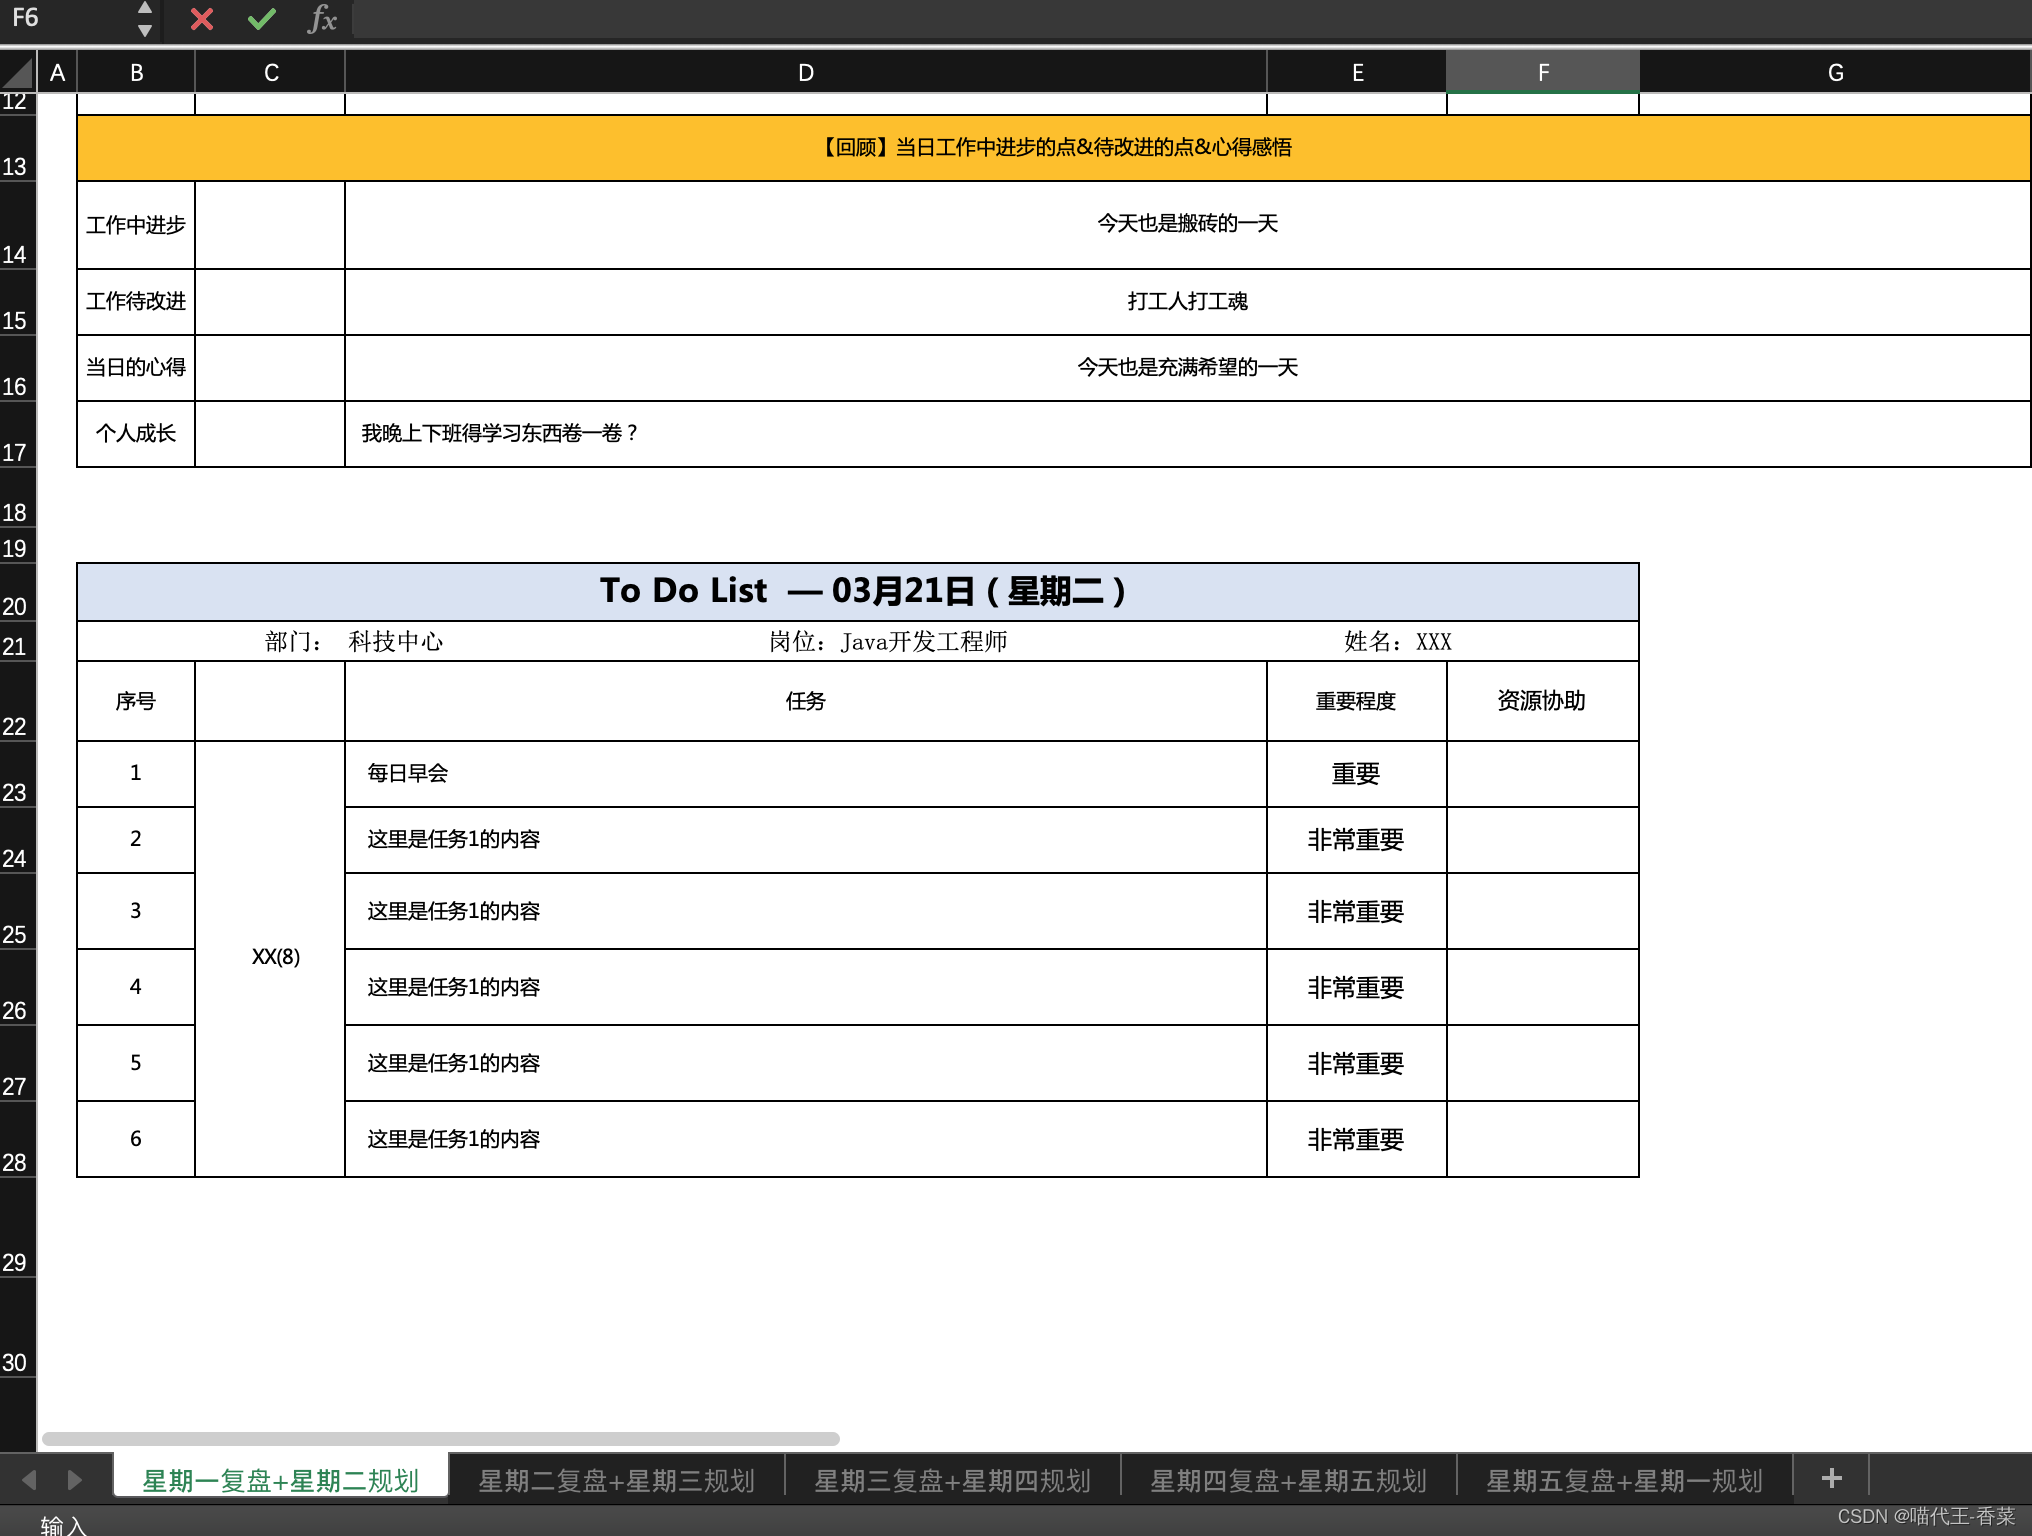Confirm entry with the green checkmark
Screen dimensions: 2032x1536
click(262, 19)
